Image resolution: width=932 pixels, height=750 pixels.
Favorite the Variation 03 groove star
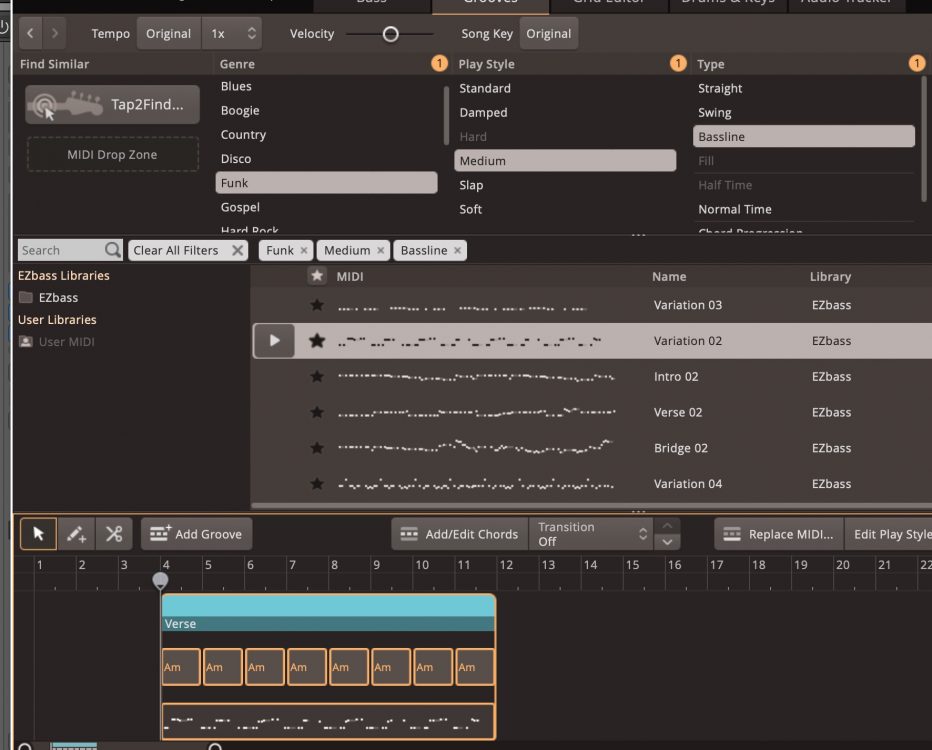pyautogui.click(x=317, y=305)
